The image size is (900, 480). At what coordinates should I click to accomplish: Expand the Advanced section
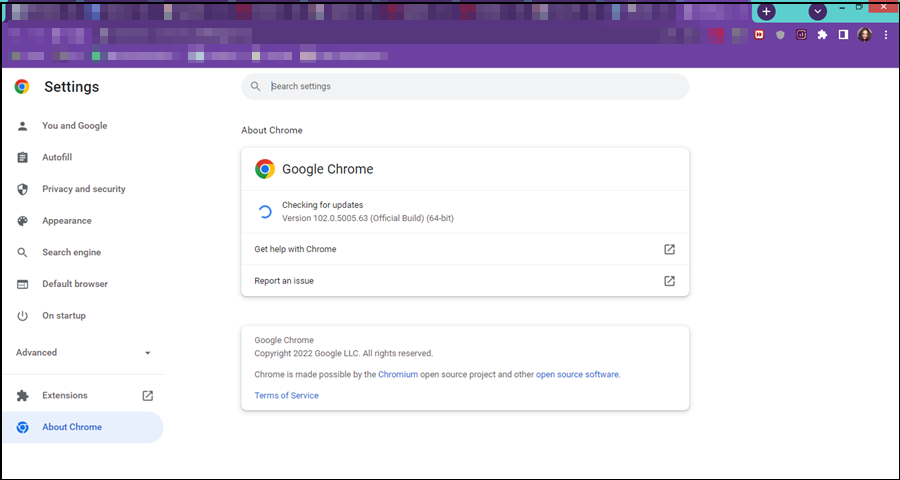point(83,353)
